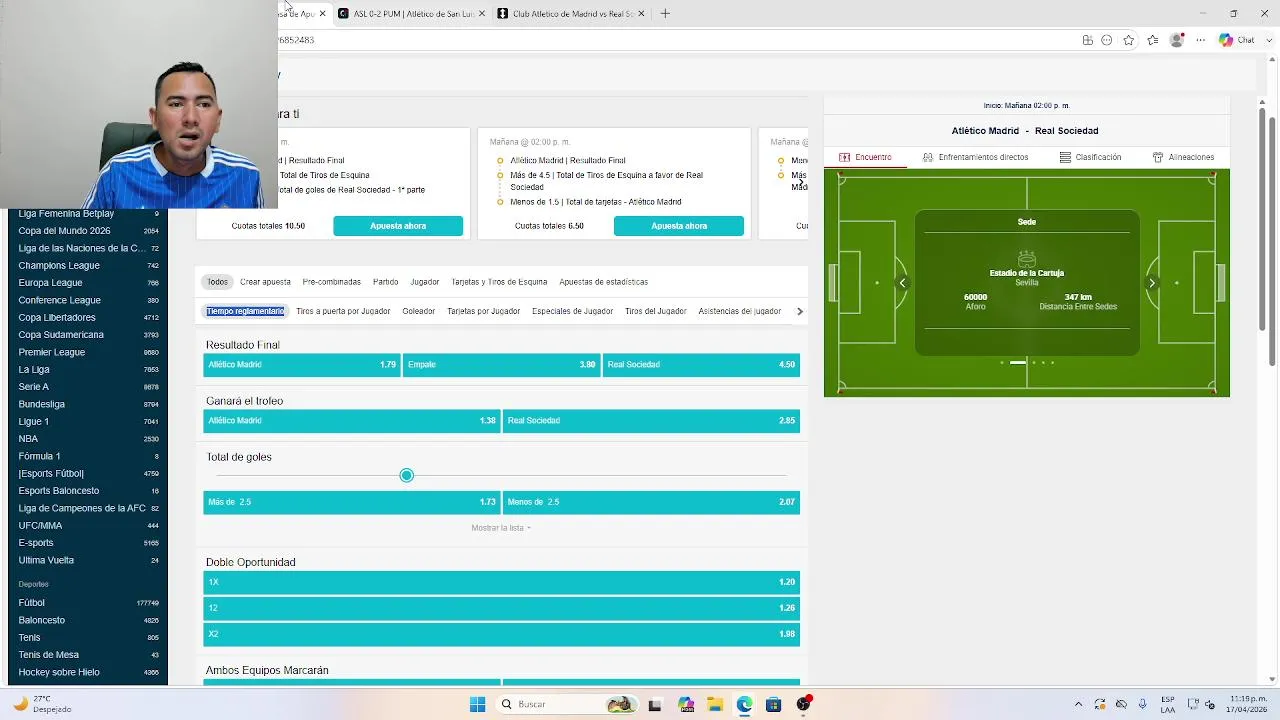Open the address bar page options circle icon
Screen dimensions: 1280x720
click(x=1107, y=40)
